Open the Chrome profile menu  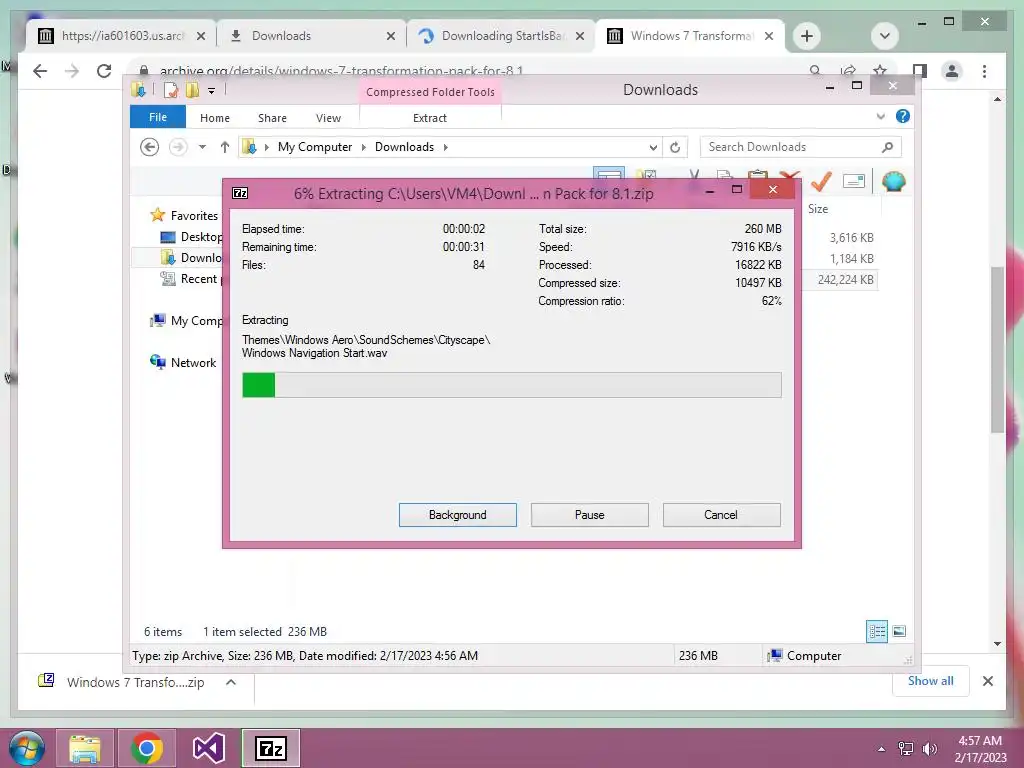[x=952, y=71]
